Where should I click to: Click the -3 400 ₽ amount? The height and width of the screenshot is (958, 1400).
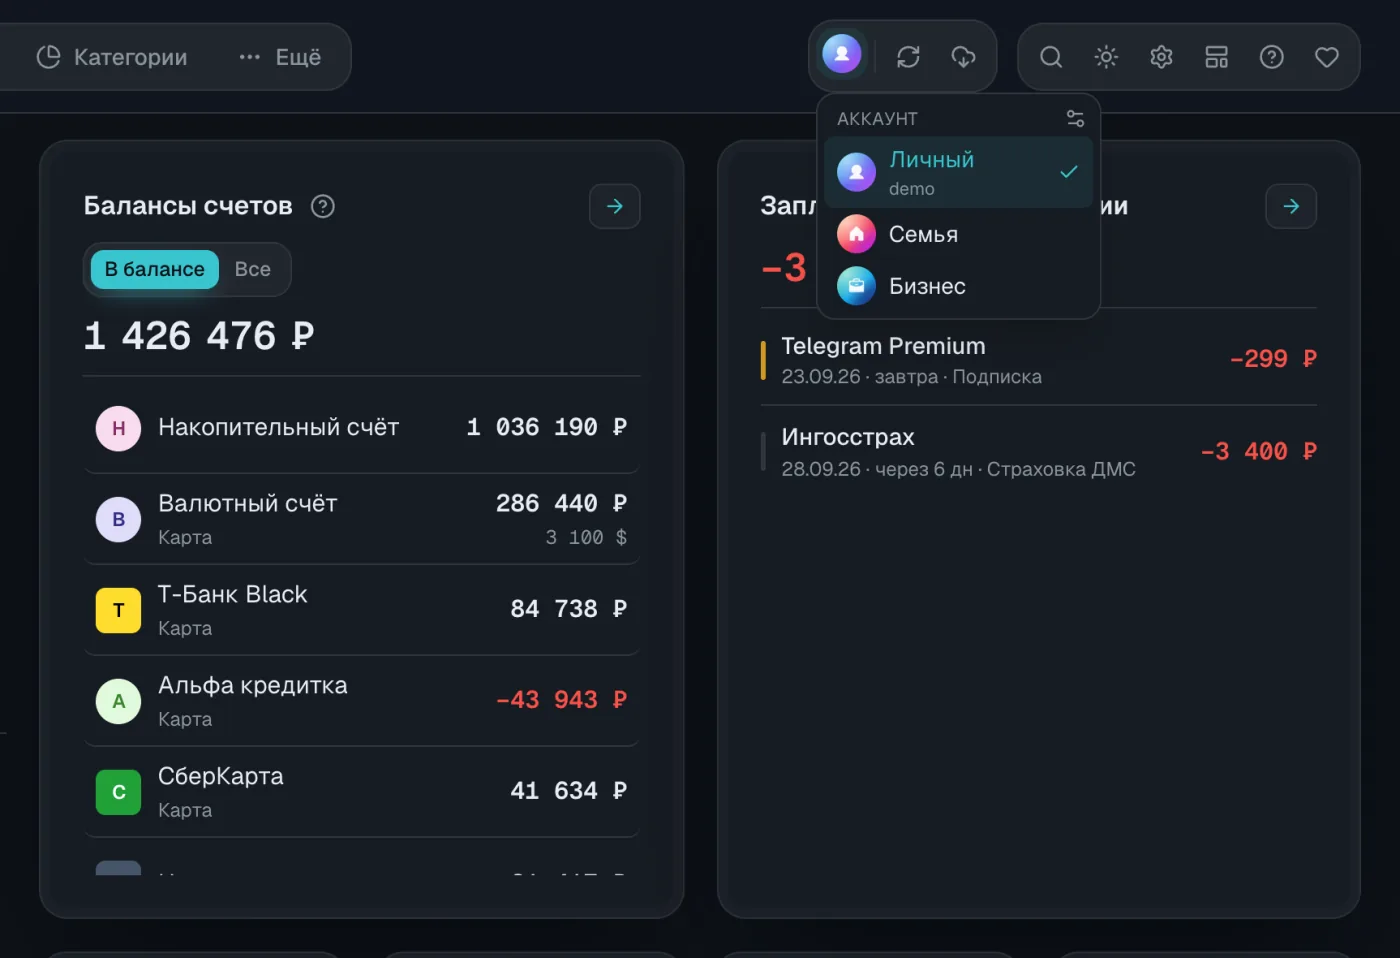point(1258,452)
